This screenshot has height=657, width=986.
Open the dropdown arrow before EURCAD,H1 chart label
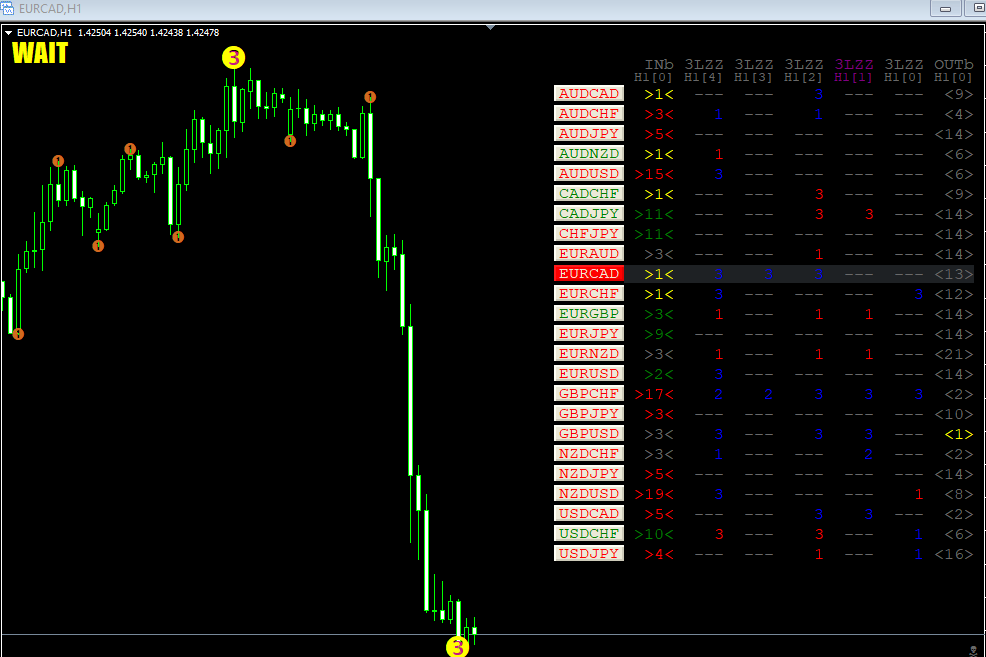tap(8, 33)
